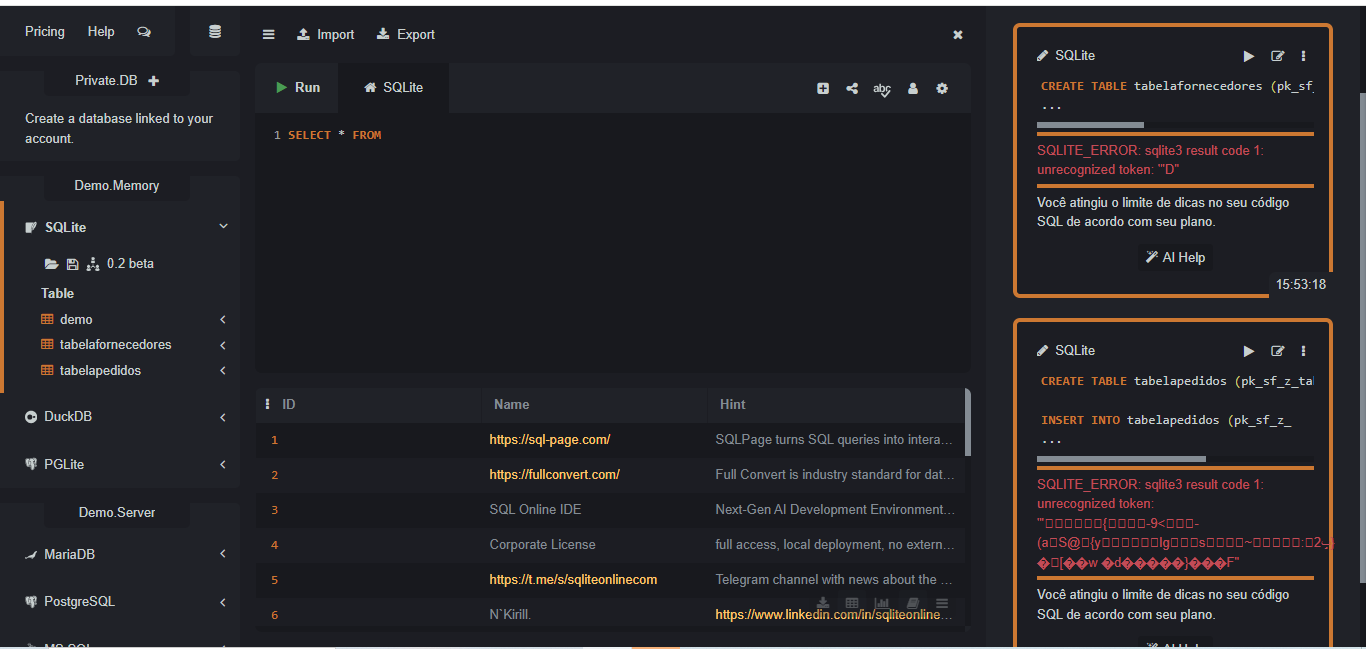1366x649 pixels.
Task: Click the share icon in editor toolbar
Action: [852, 88]
